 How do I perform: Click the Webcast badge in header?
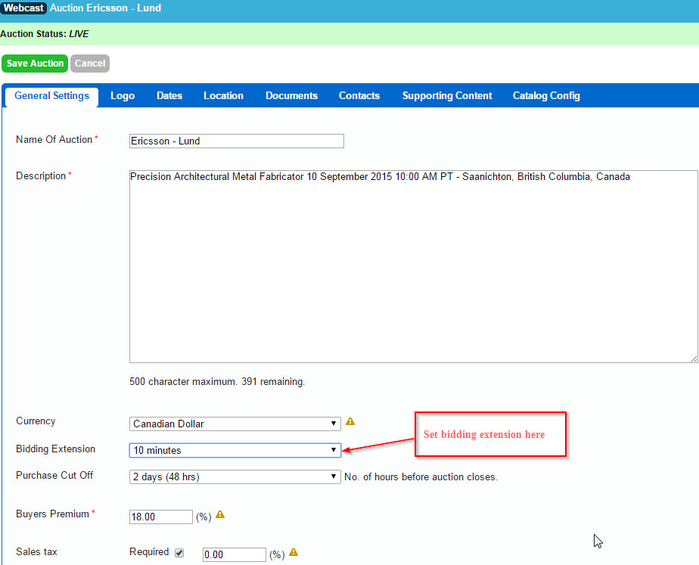pyautogui.click(x=23, y=8)
